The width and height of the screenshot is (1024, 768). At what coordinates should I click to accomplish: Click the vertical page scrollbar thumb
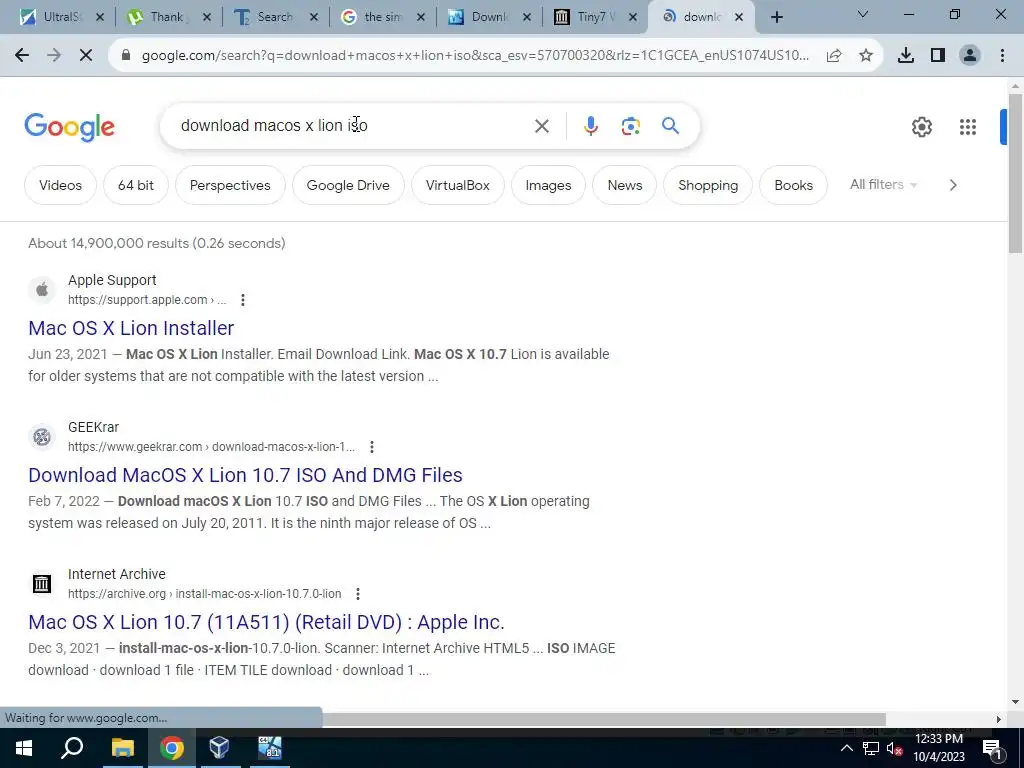1015,173
